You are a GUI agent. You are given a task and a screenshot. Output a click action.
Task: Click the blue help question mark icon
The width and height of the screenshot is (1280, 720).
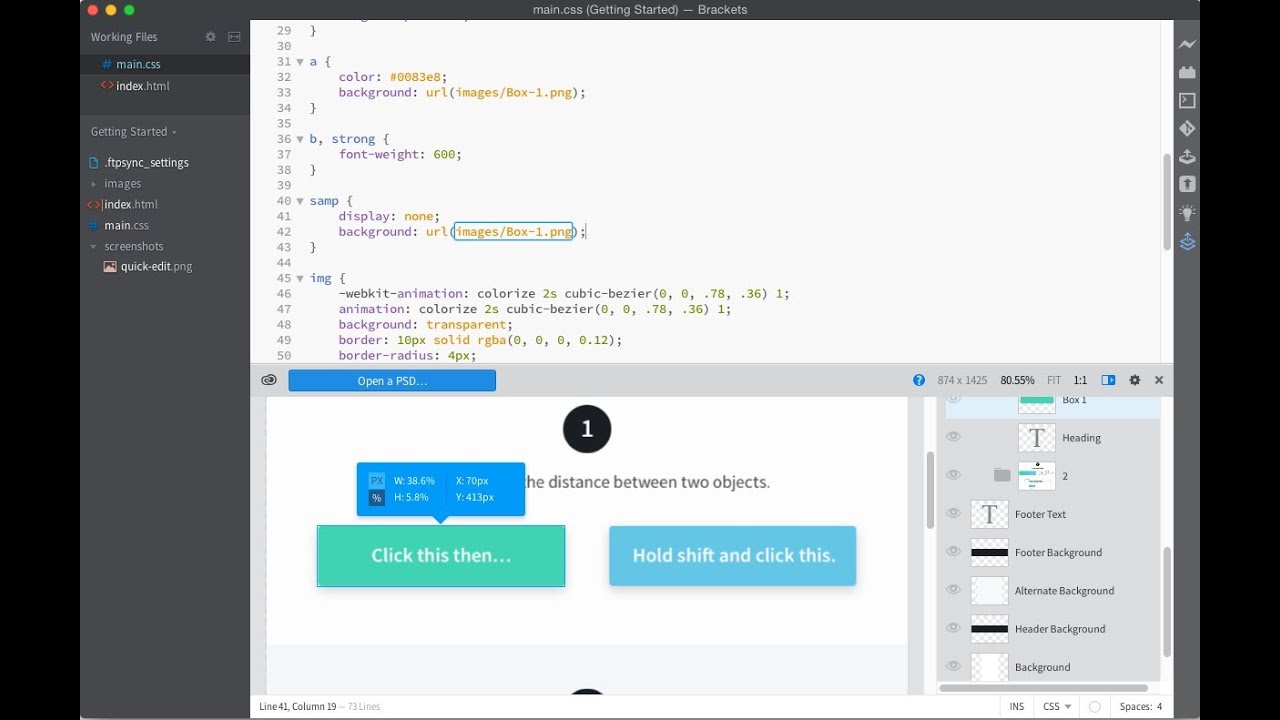coord(919,381)
